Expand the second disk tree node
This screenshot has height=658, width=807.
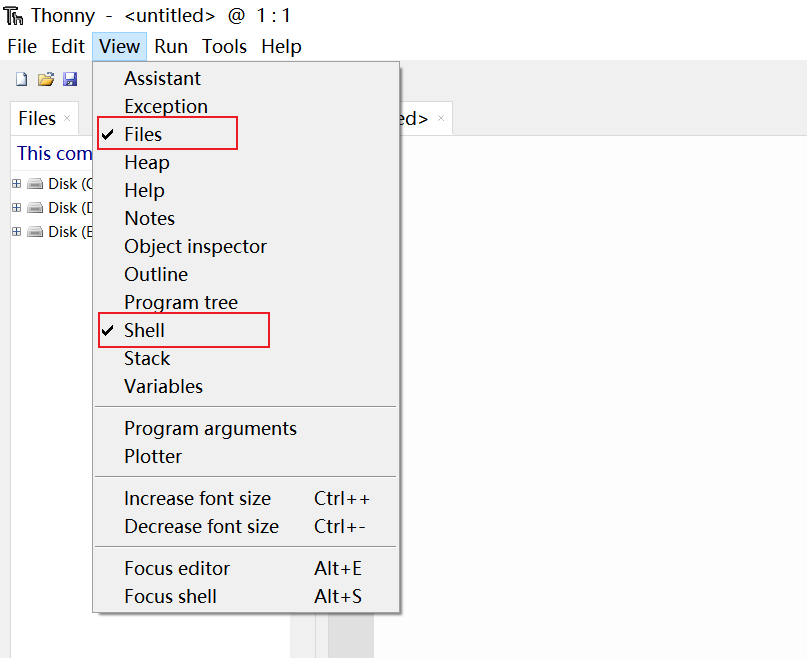pos(16,208)
